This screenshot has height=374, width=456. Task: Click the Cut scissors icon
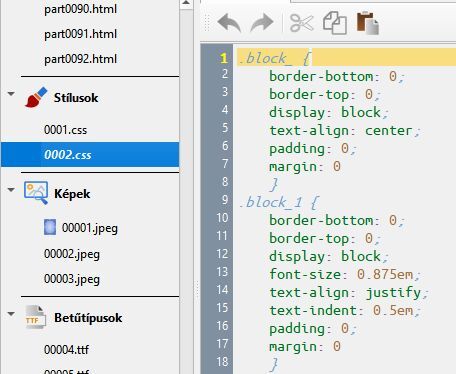[x=302, y=23]
